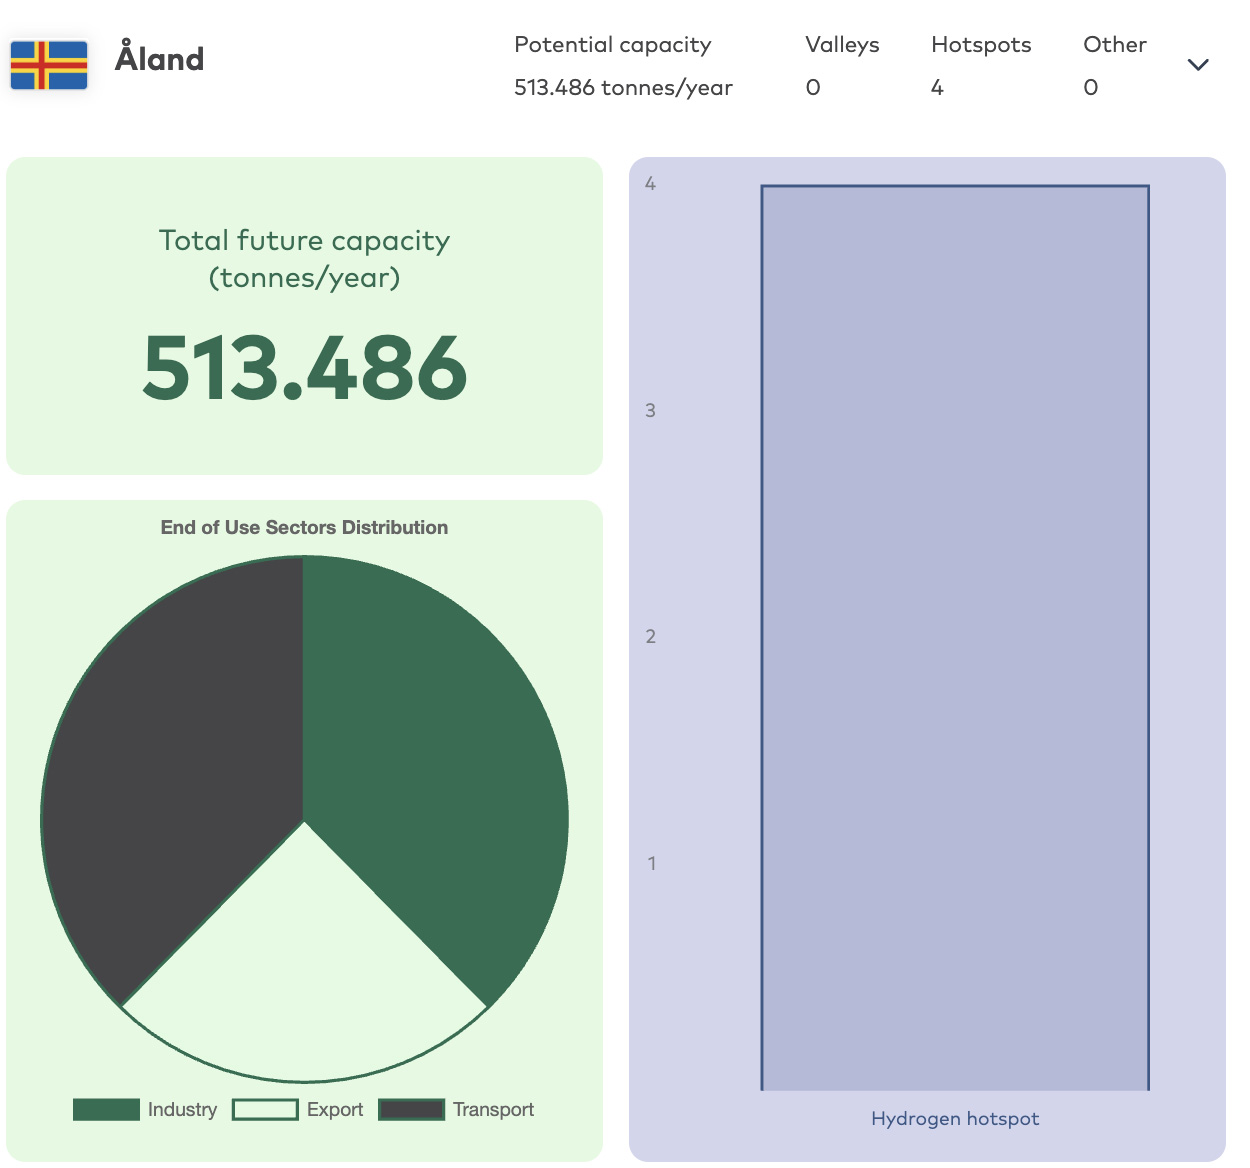
Task: Click the Potential capacity header
Action: [613, 45]
